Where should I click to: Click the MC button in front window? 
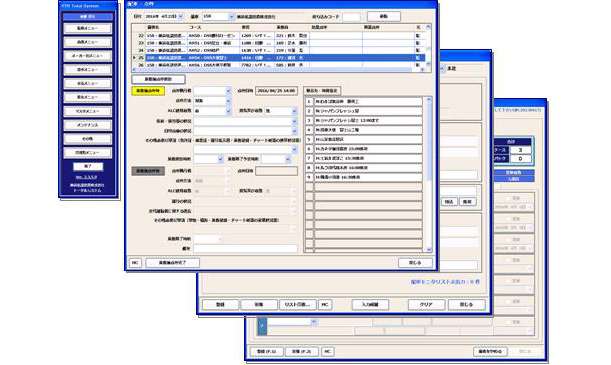pyautogui.click(x=135, y=263)
